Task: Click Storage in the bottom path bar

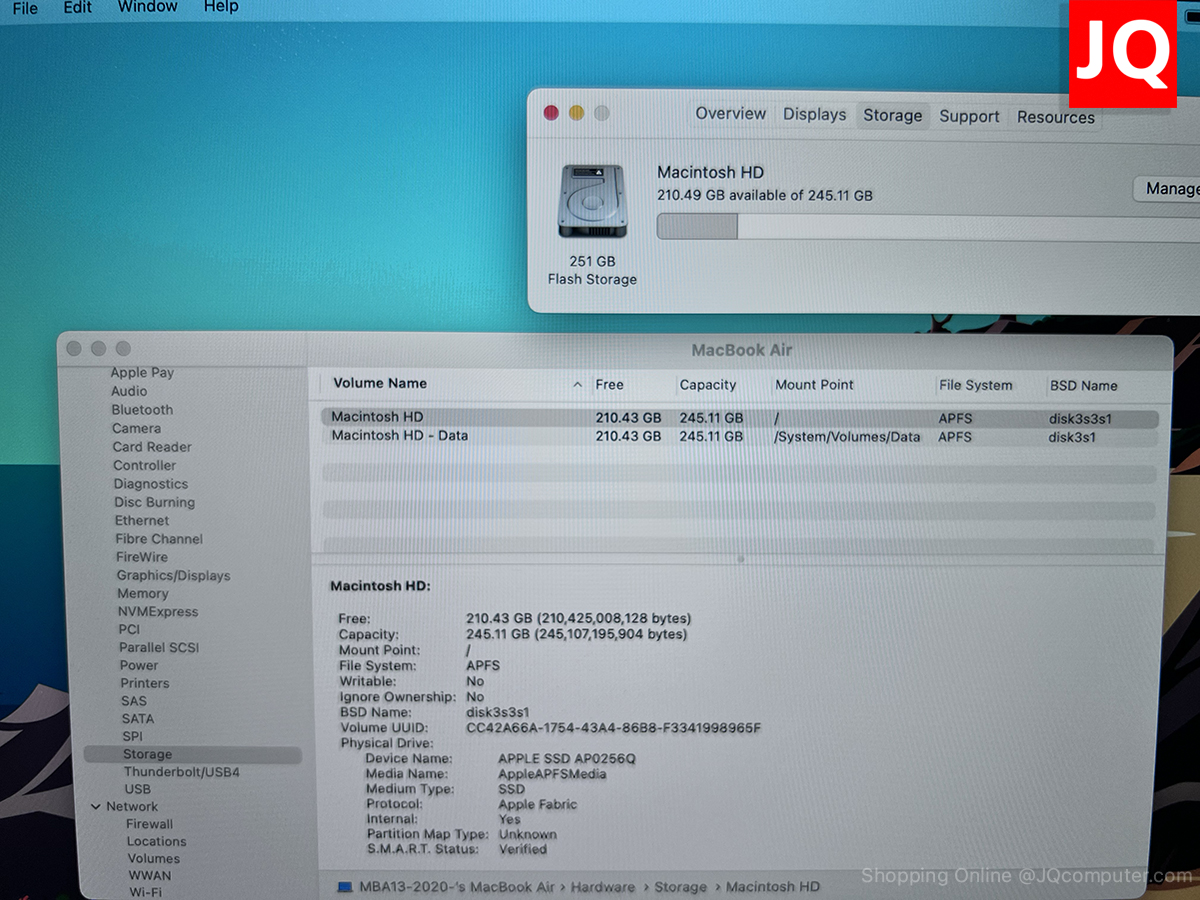Action: tap(680, 887)
